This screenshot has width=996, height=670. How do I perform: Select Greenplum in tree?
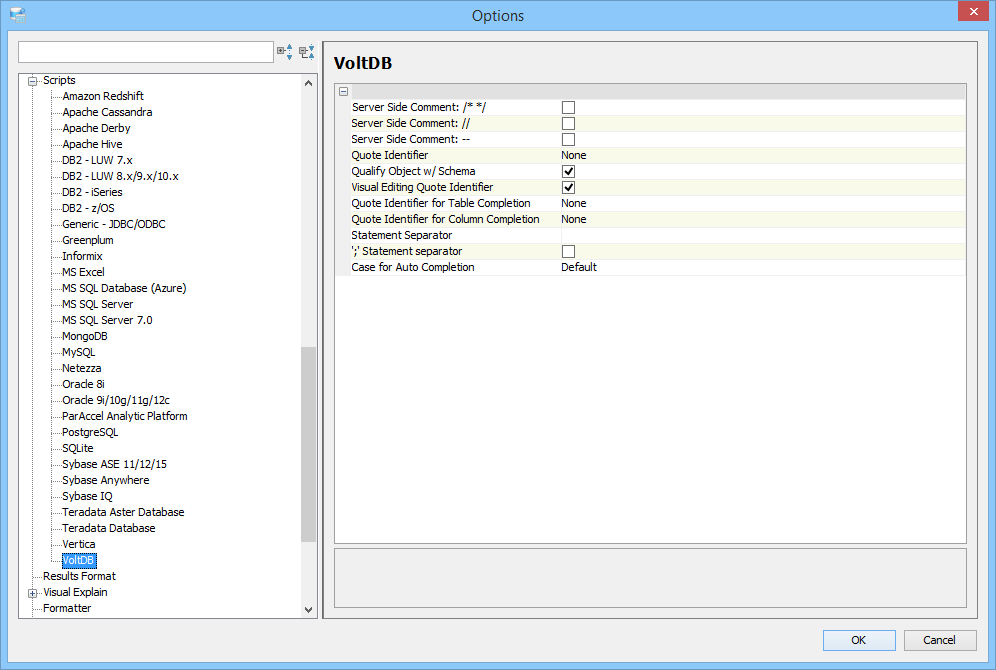(88, 240)
